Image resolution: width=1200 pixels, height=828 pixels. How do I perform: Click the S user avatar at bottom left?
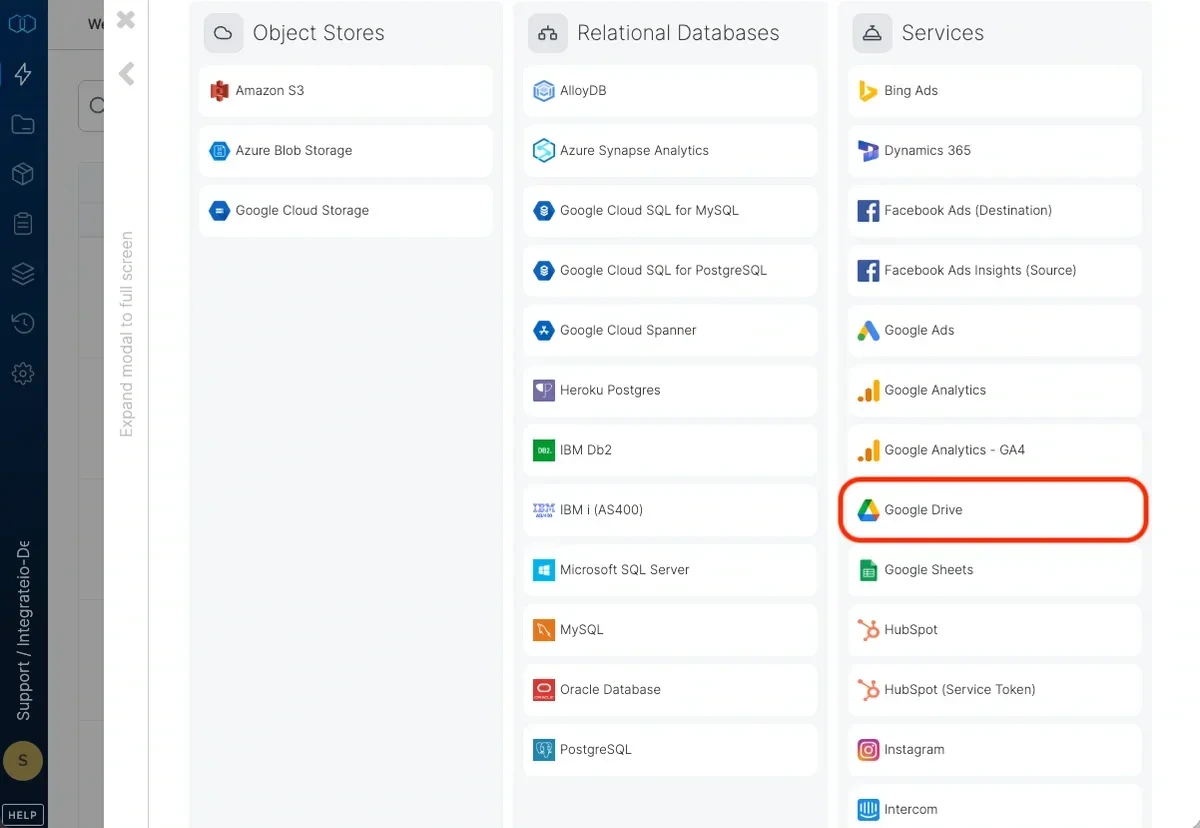22,761
